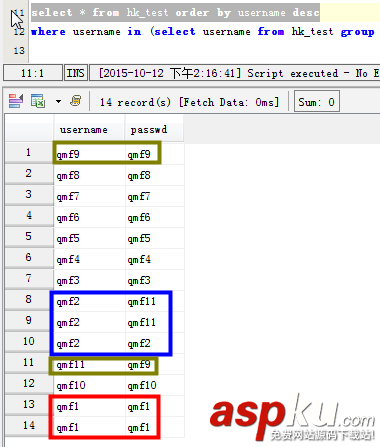Place cursor on editor line 11 select statement
380x447 pixels.
click(175, 13)
